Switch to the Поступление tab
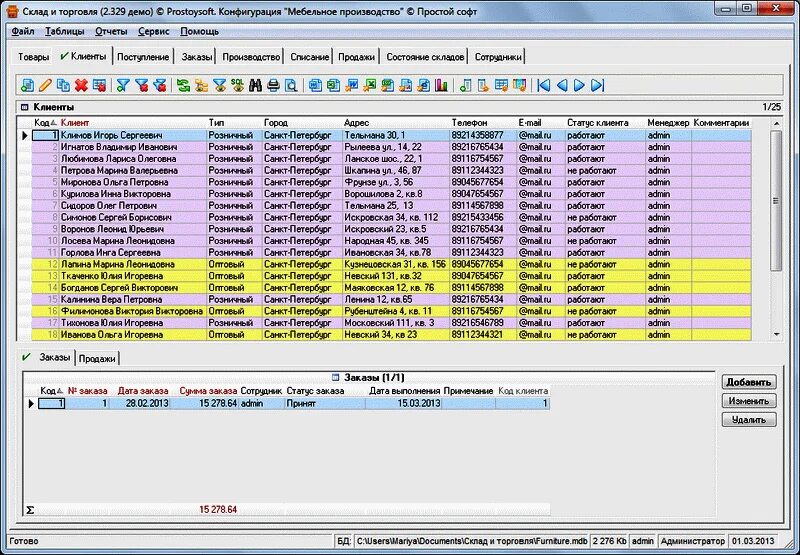Screen dimensions: 800x555 [x=143, y=57]
